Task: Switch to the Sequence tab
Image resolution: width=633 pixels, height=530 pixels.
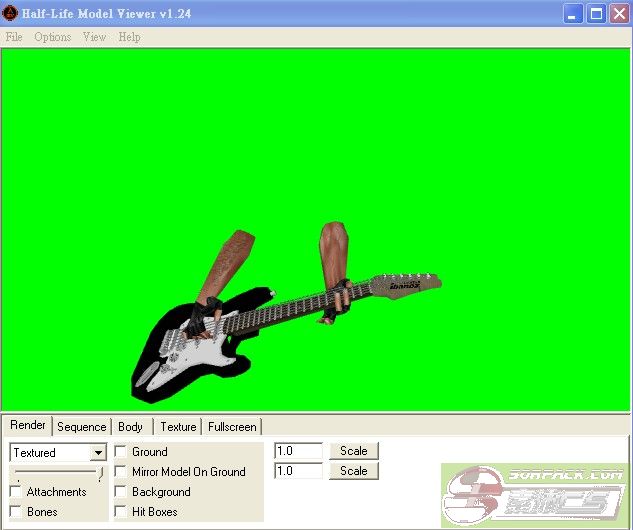Action: point(81,427)
